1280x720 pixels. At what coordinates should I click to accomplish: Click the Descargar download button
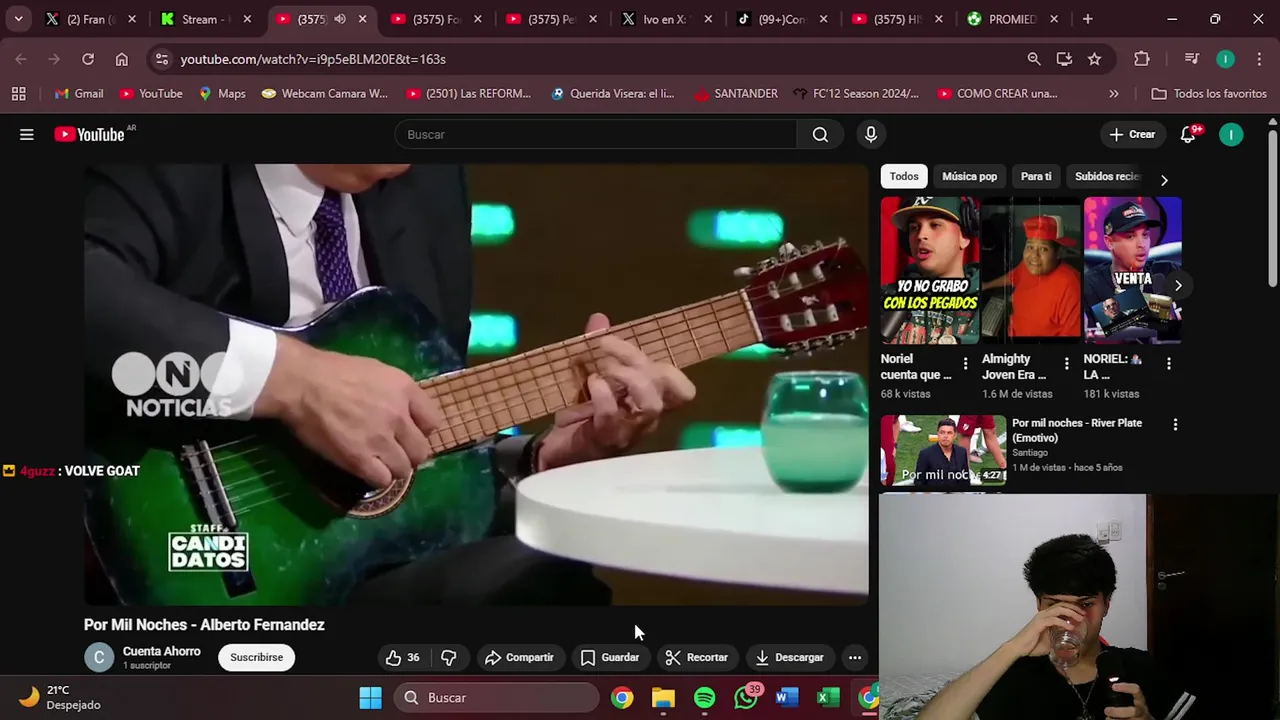[789, 657]
